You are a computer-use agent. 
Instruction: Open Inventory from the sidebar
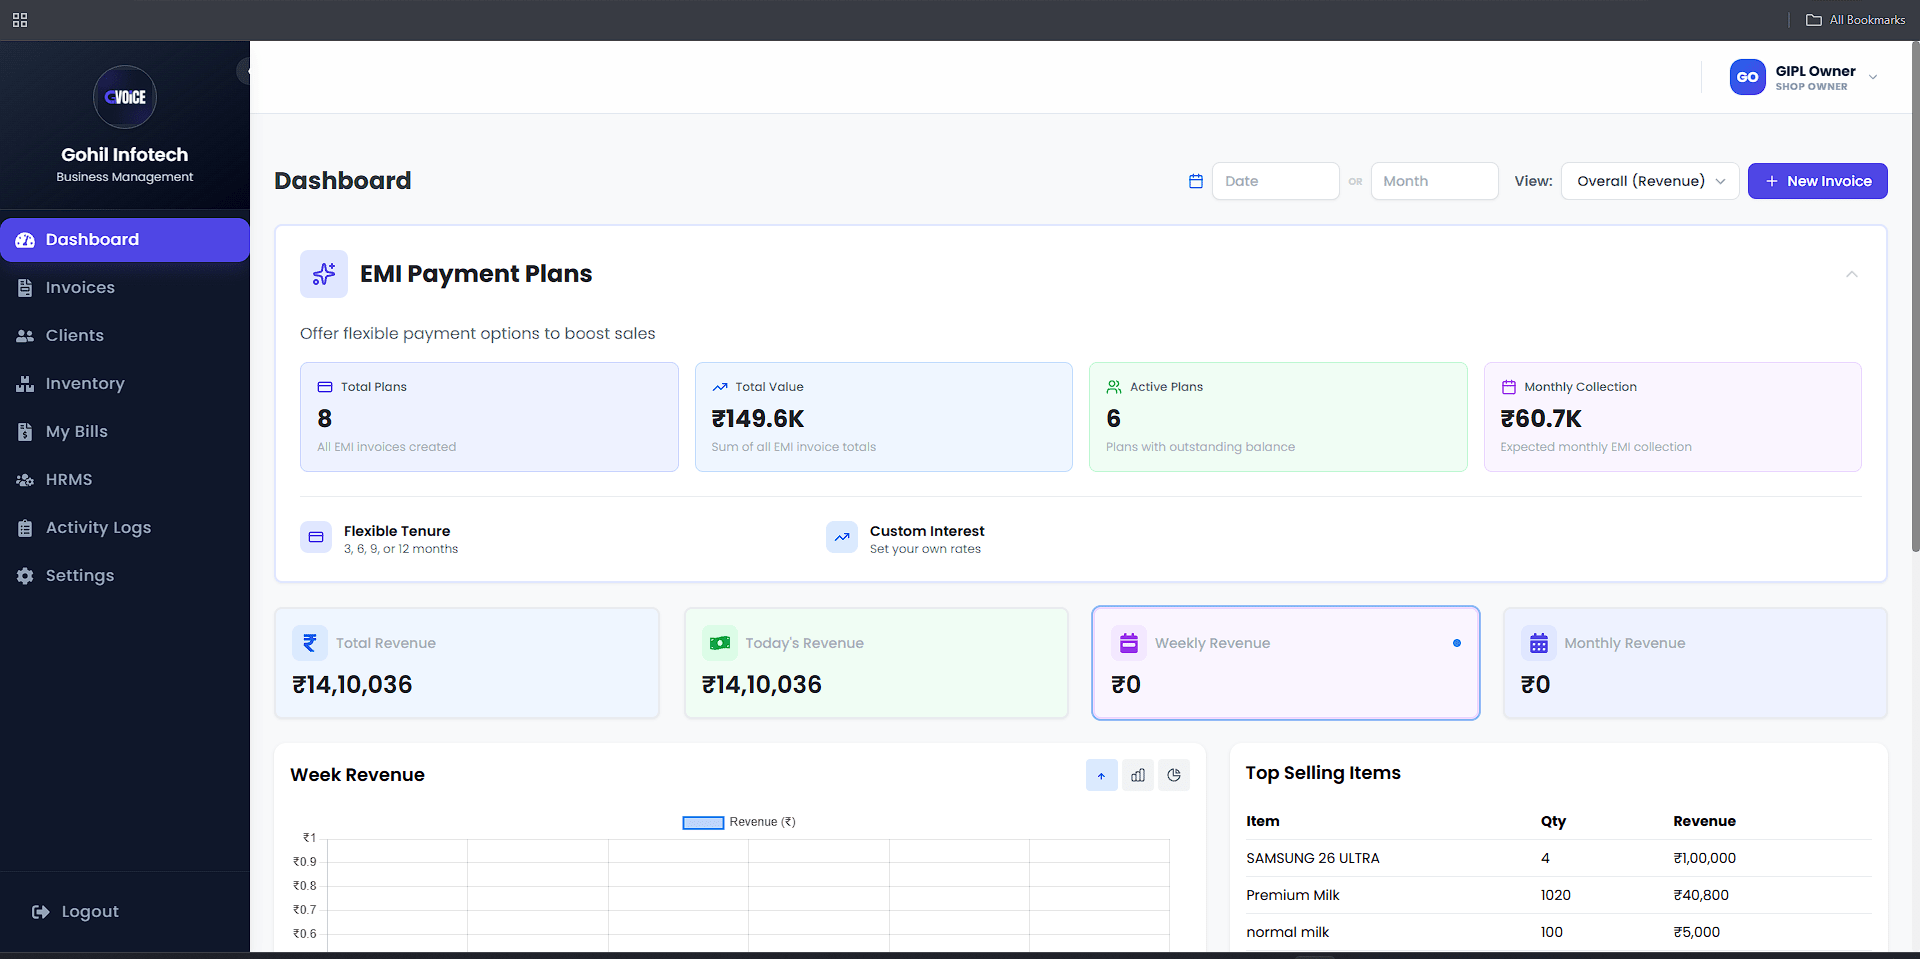(x=125, y=384)
